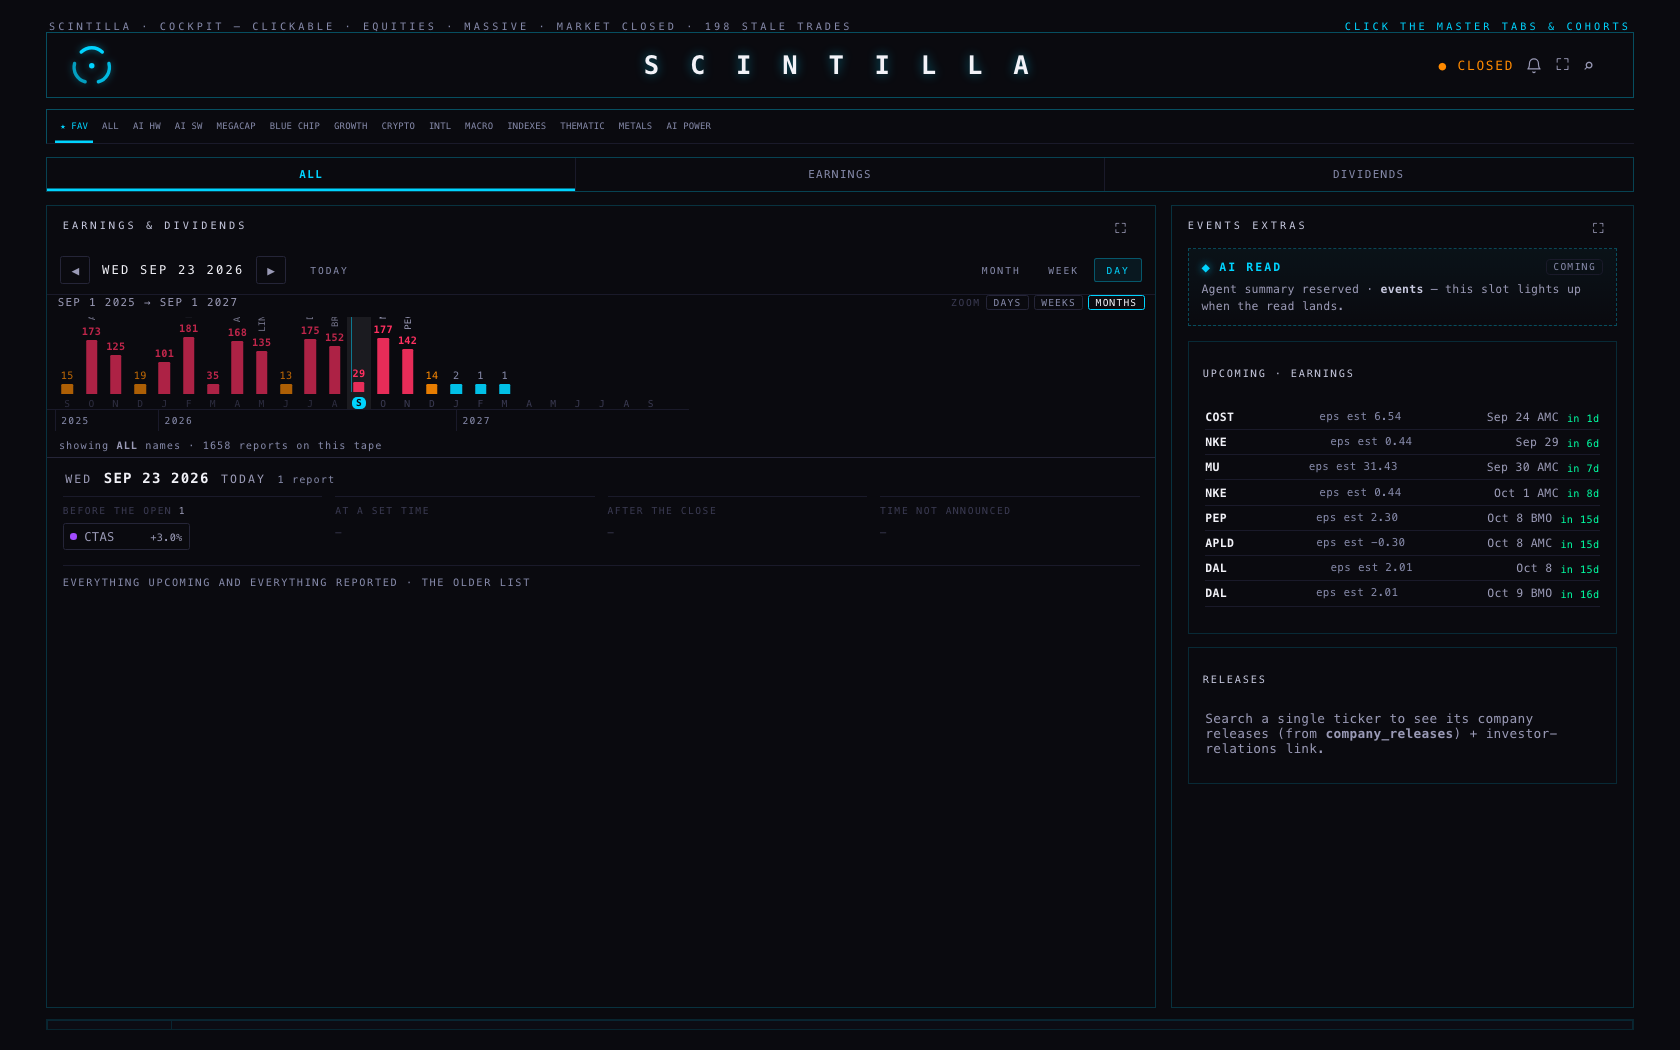Go to next day arrow
The image size is (1680, 1050).
tap(271, 270)
